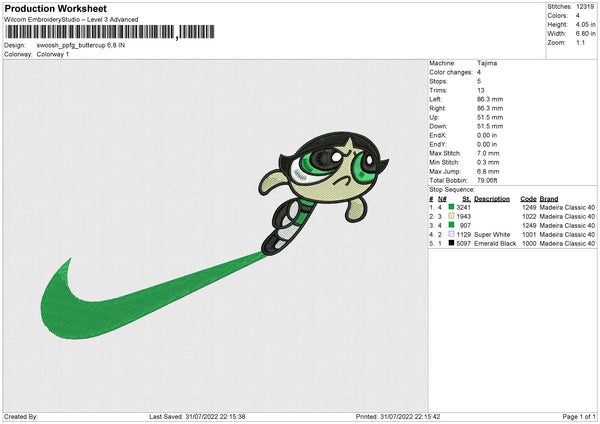Click thread code '1000' in row 5
Image resolution: width=600 pixels, height=424 pixels.
[529, 244]
